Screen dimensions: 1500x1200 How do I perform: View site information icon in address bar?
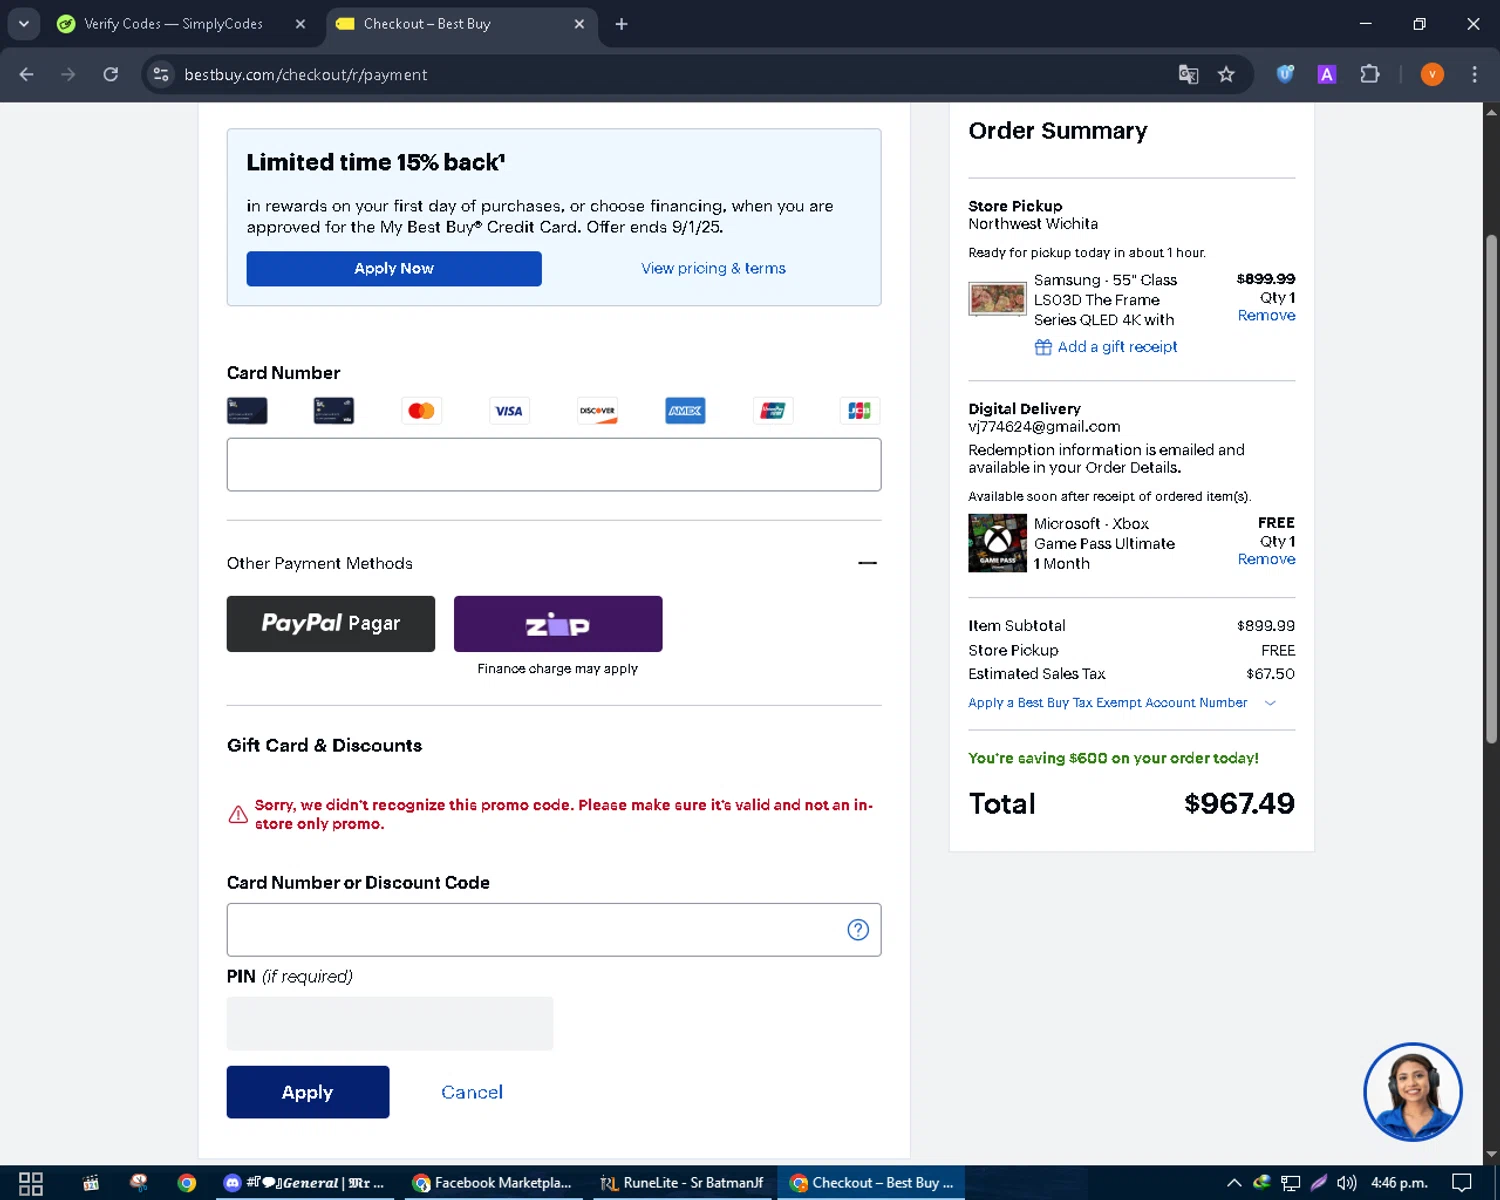(x=161, y=74)
